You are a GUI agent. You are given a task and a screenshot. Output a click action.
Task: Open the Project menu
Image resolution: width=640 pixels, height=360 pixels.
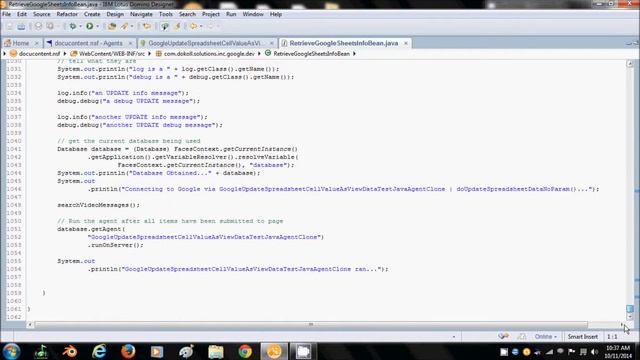click(x=211, y=14)
